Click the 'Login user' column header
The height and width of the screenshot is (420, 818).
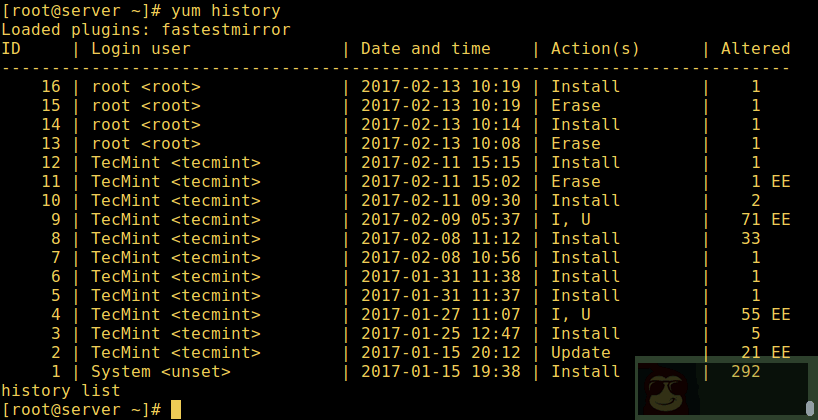(x=140, y=49)
